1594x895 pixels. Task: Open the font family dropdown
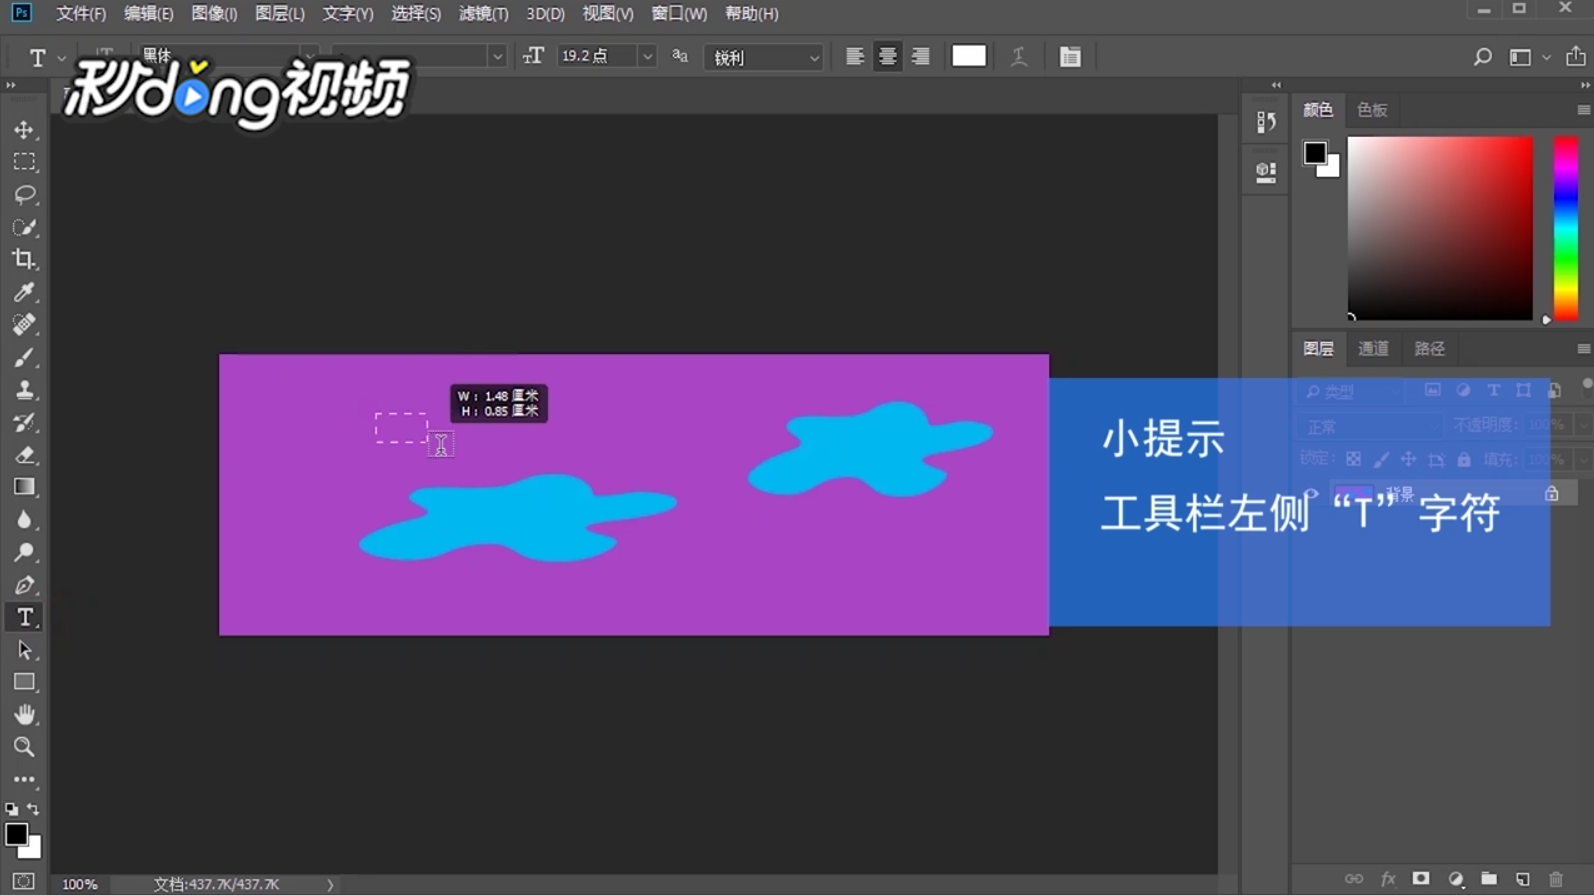tap(310, 57)
